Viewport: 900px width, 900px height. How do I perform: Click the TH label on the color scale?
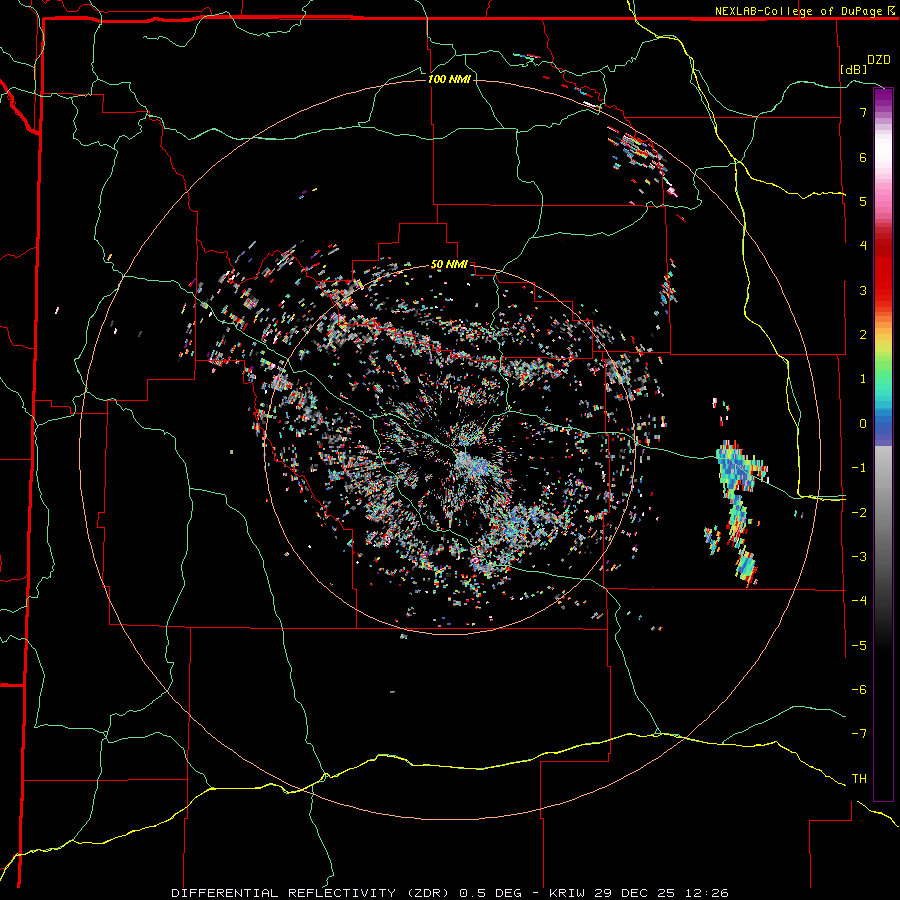(859, 779)
